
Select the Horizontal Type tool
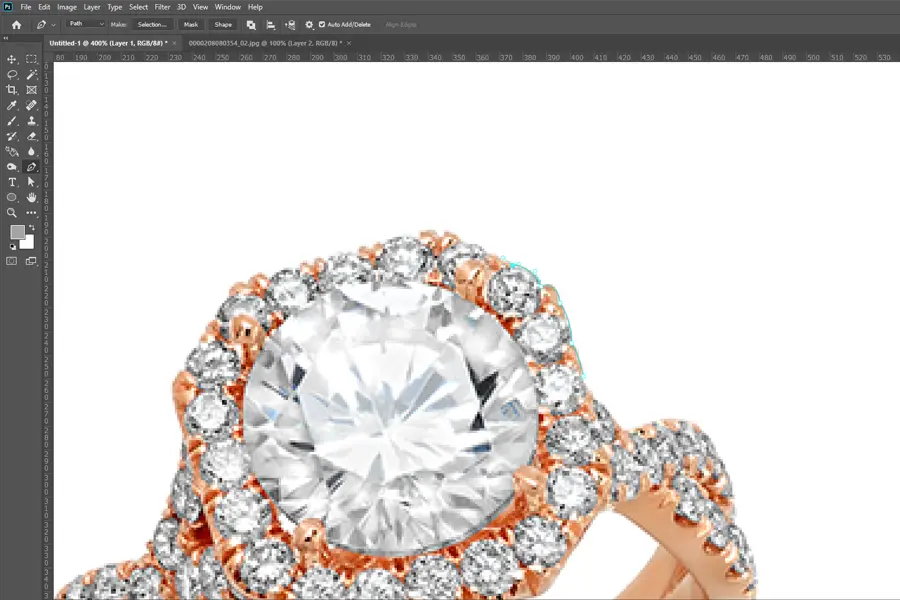click(x=11, y=182)
